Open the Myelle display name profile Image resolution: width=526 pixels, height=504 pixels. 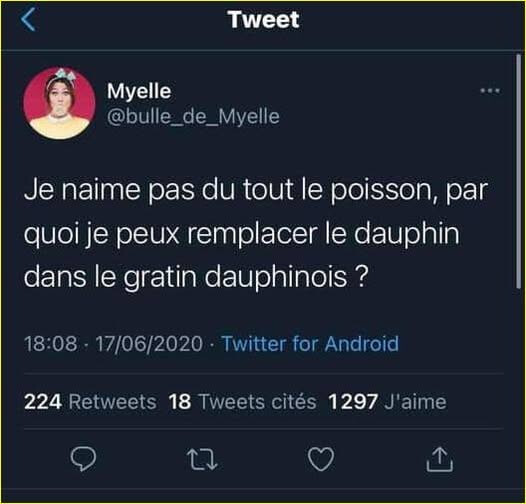pos(139,91)
